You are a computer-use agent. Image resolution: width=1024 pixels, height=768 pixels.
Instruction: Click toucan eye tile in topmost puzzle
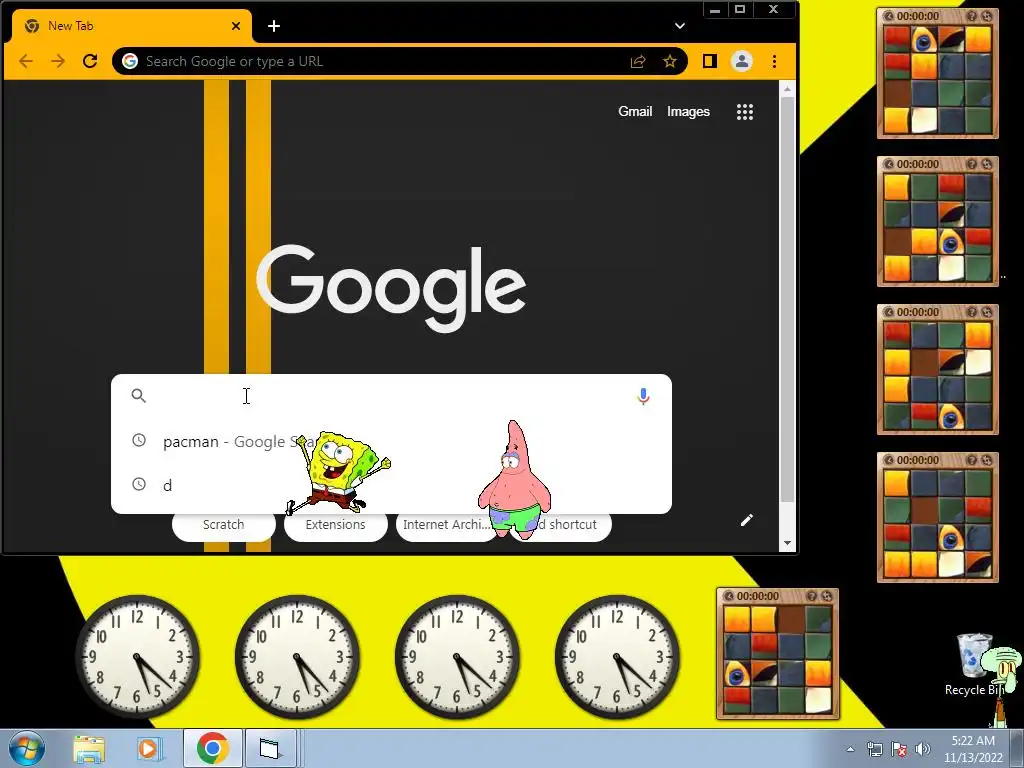pos(923,40)
